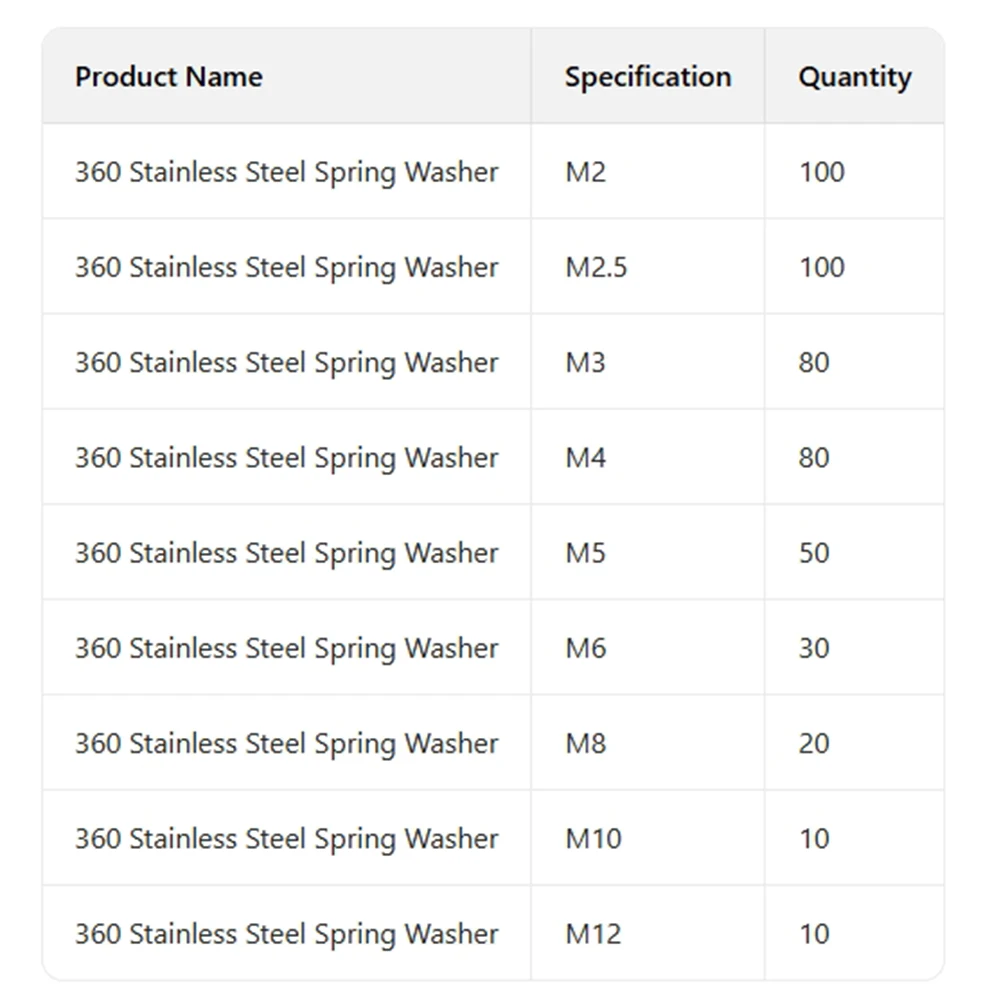Viewport: 1001px width, 1001px height.
Task: Click the M3 specification cell
Action: (x=586, y=362)
